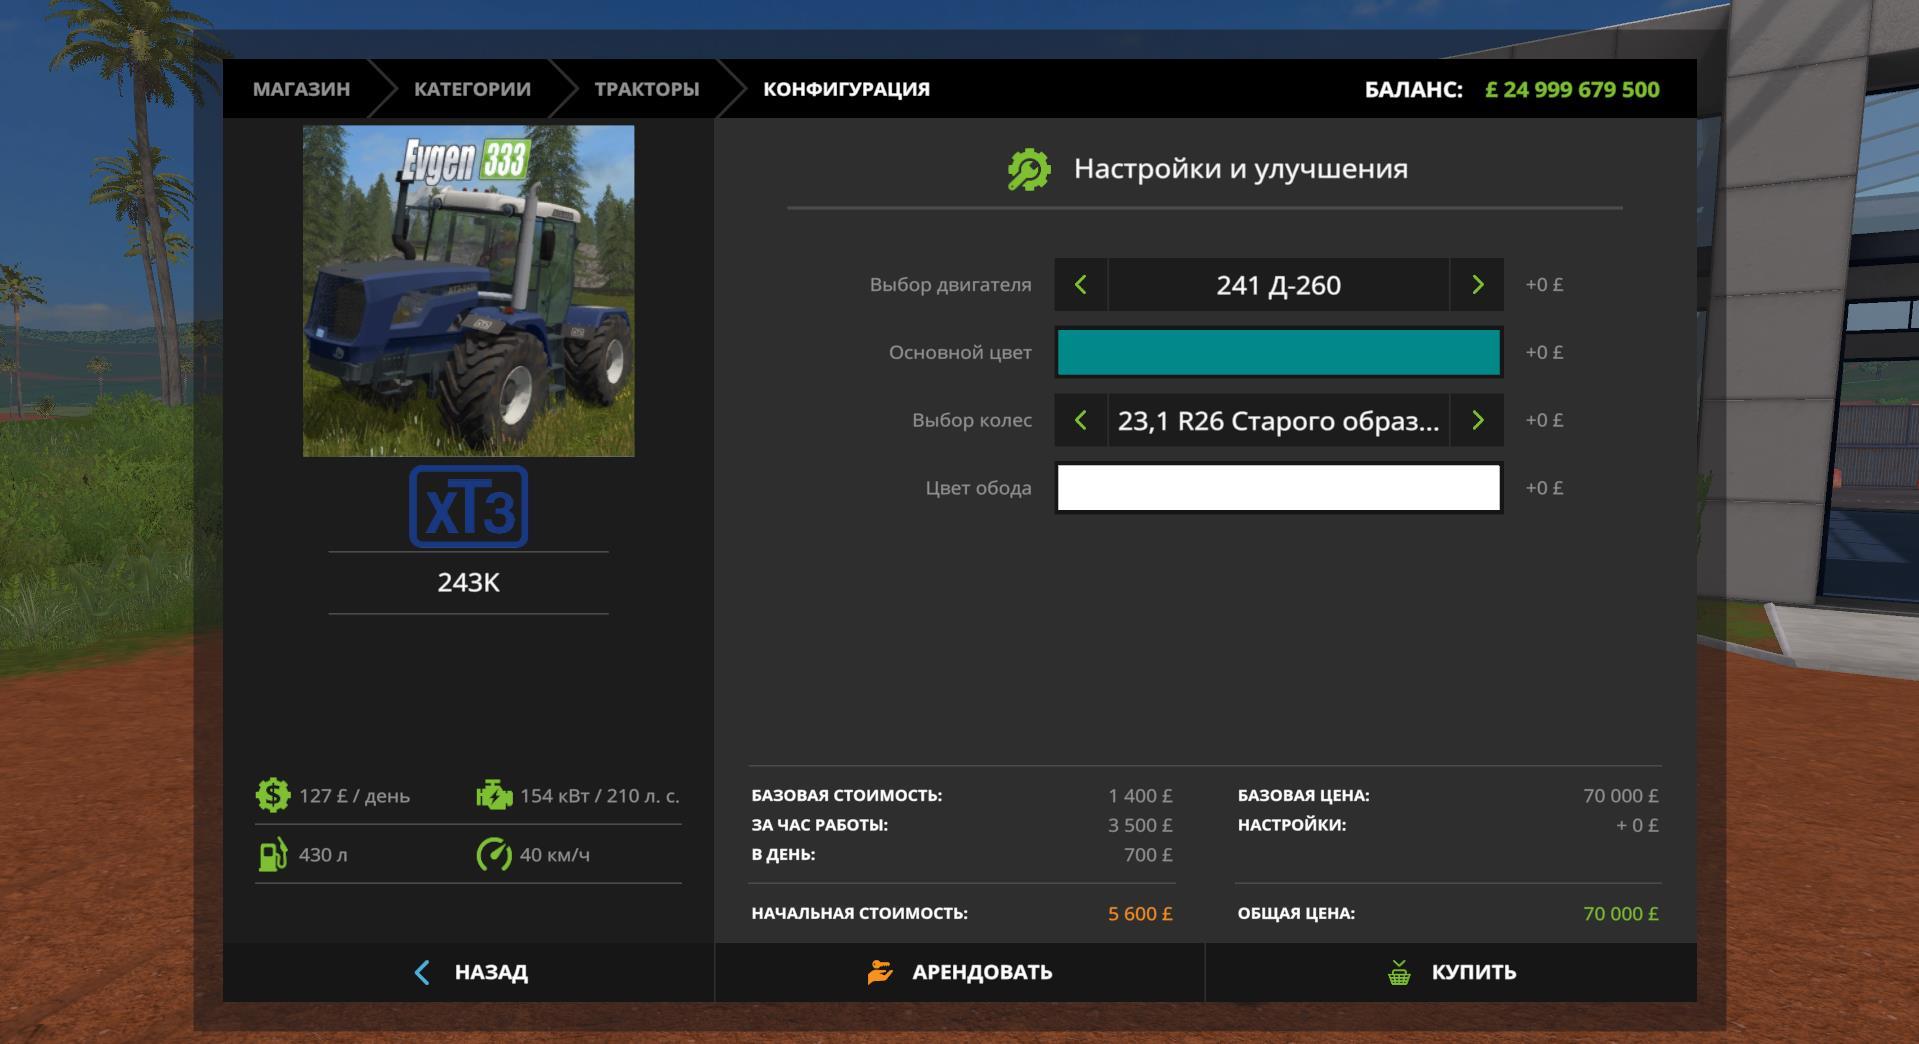Switch to next wheel option
The image size is (1919, 1044).
(x=1477, y=421)
